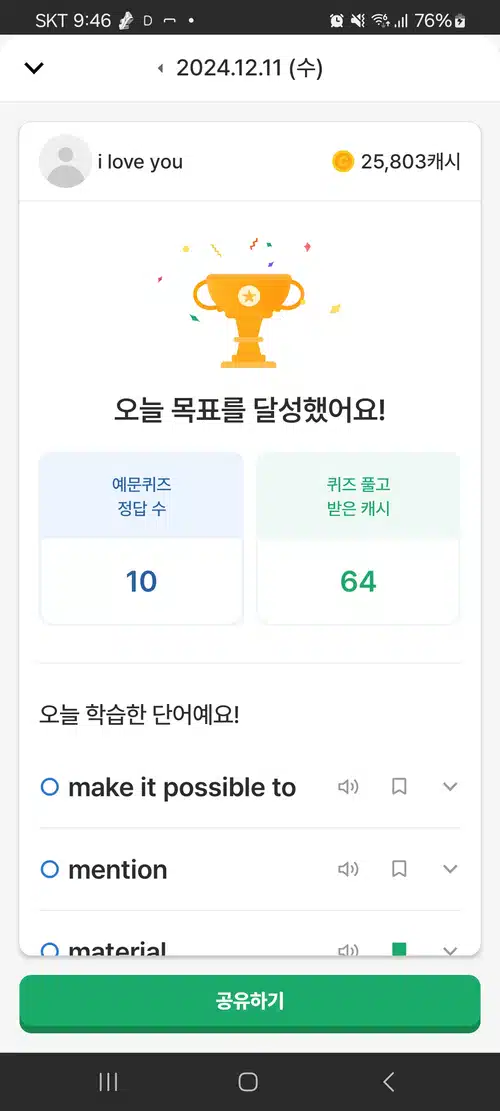Play pronunciation for 'mention'

click(348, 869)
